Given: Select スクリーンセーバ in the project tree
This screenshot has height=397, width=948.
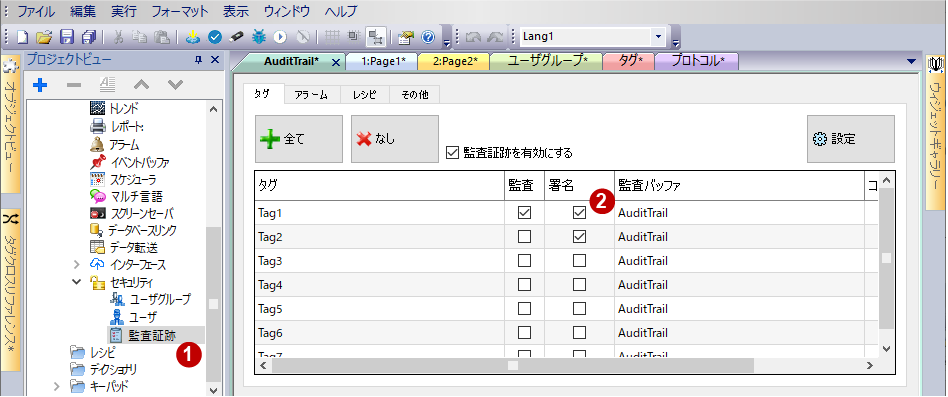Looking at the screenshot, I should [132, 213].
